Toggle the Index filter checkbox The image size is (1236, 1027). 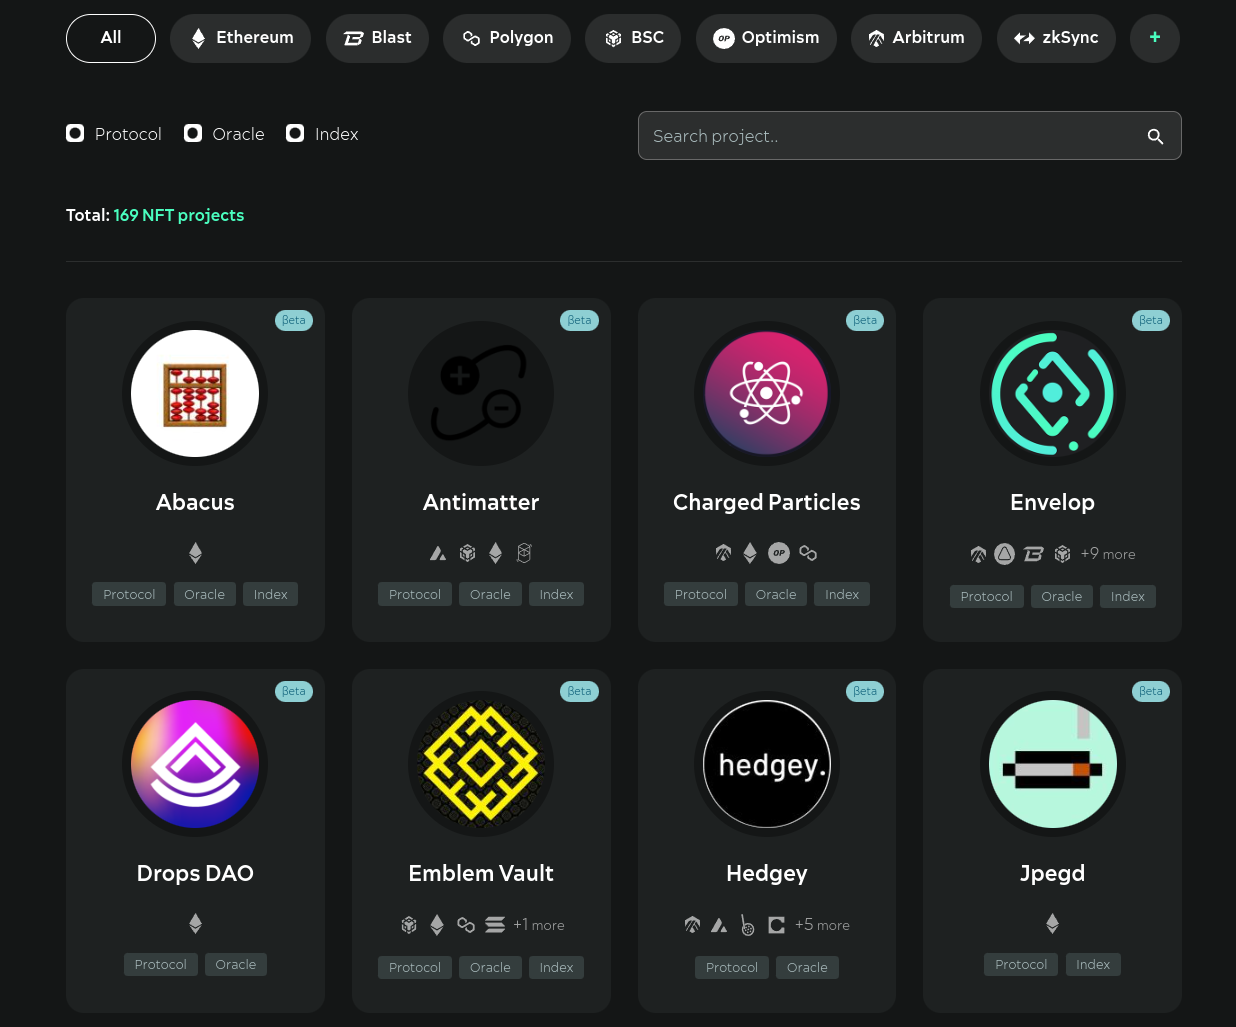coord(295,133)
